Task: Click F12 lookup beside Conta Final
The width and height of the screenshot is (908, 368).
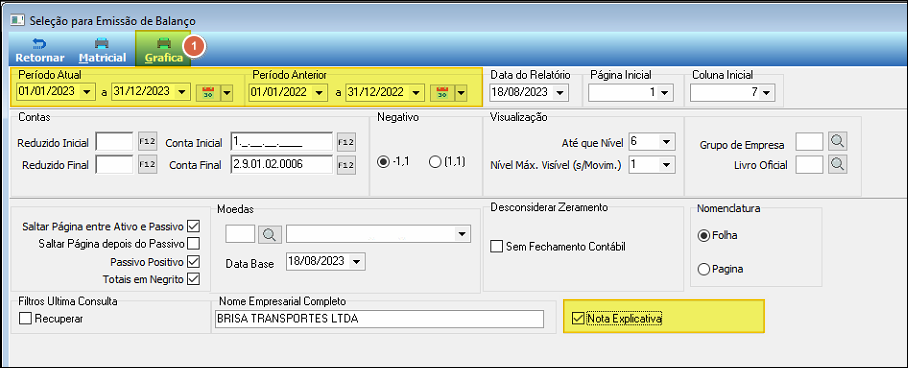Action: coord(346,165)
